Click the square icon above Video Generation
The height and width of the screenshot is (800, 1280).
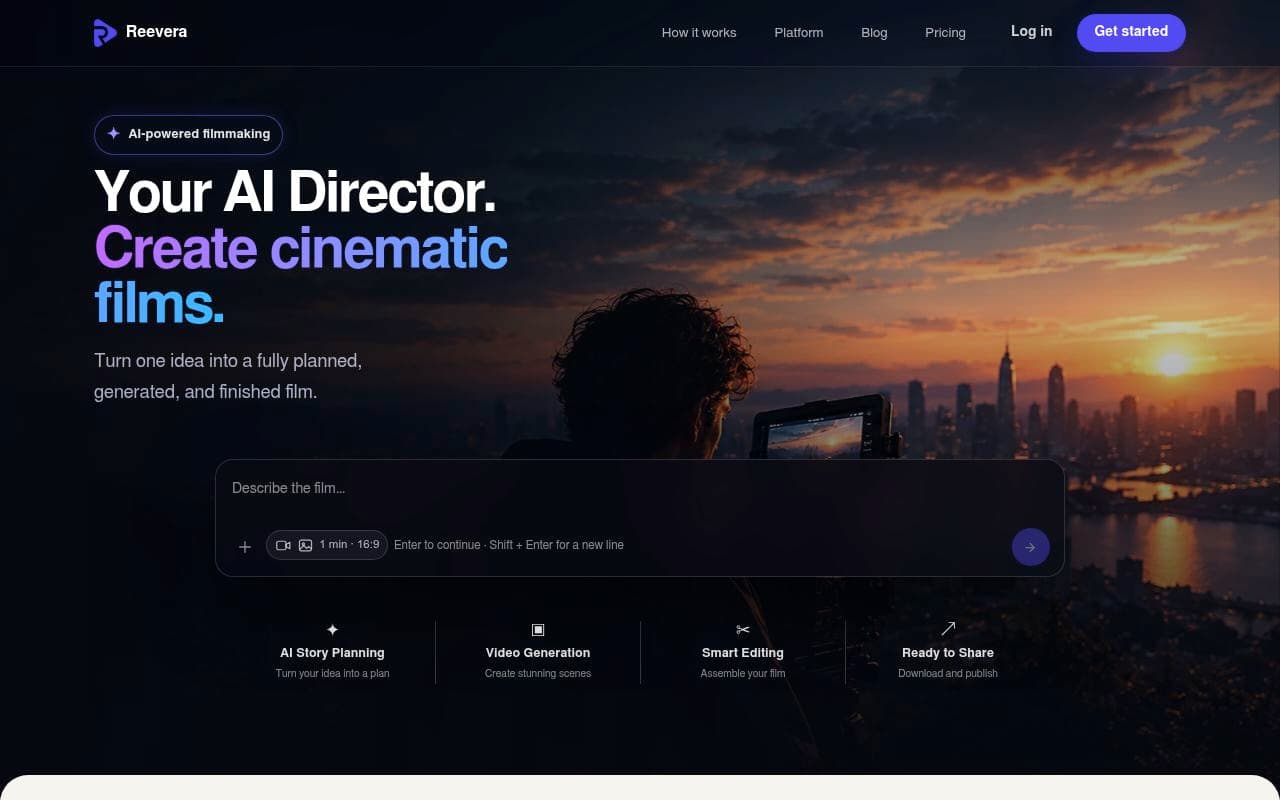pyautogui.click(x=538, y=629)
